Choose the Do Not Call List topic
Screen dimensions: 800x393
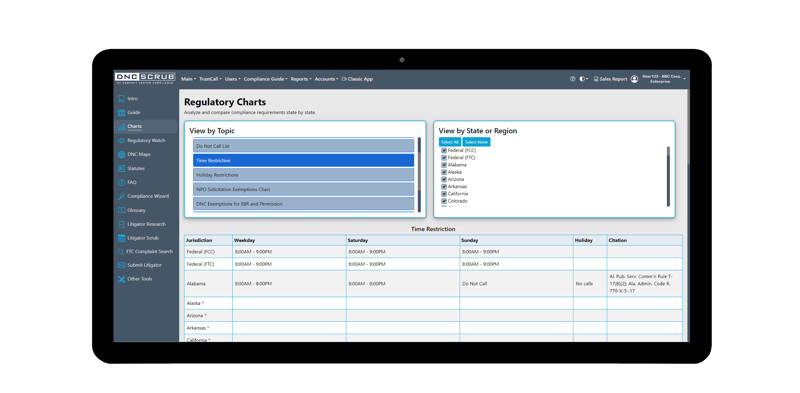[304, 146]
